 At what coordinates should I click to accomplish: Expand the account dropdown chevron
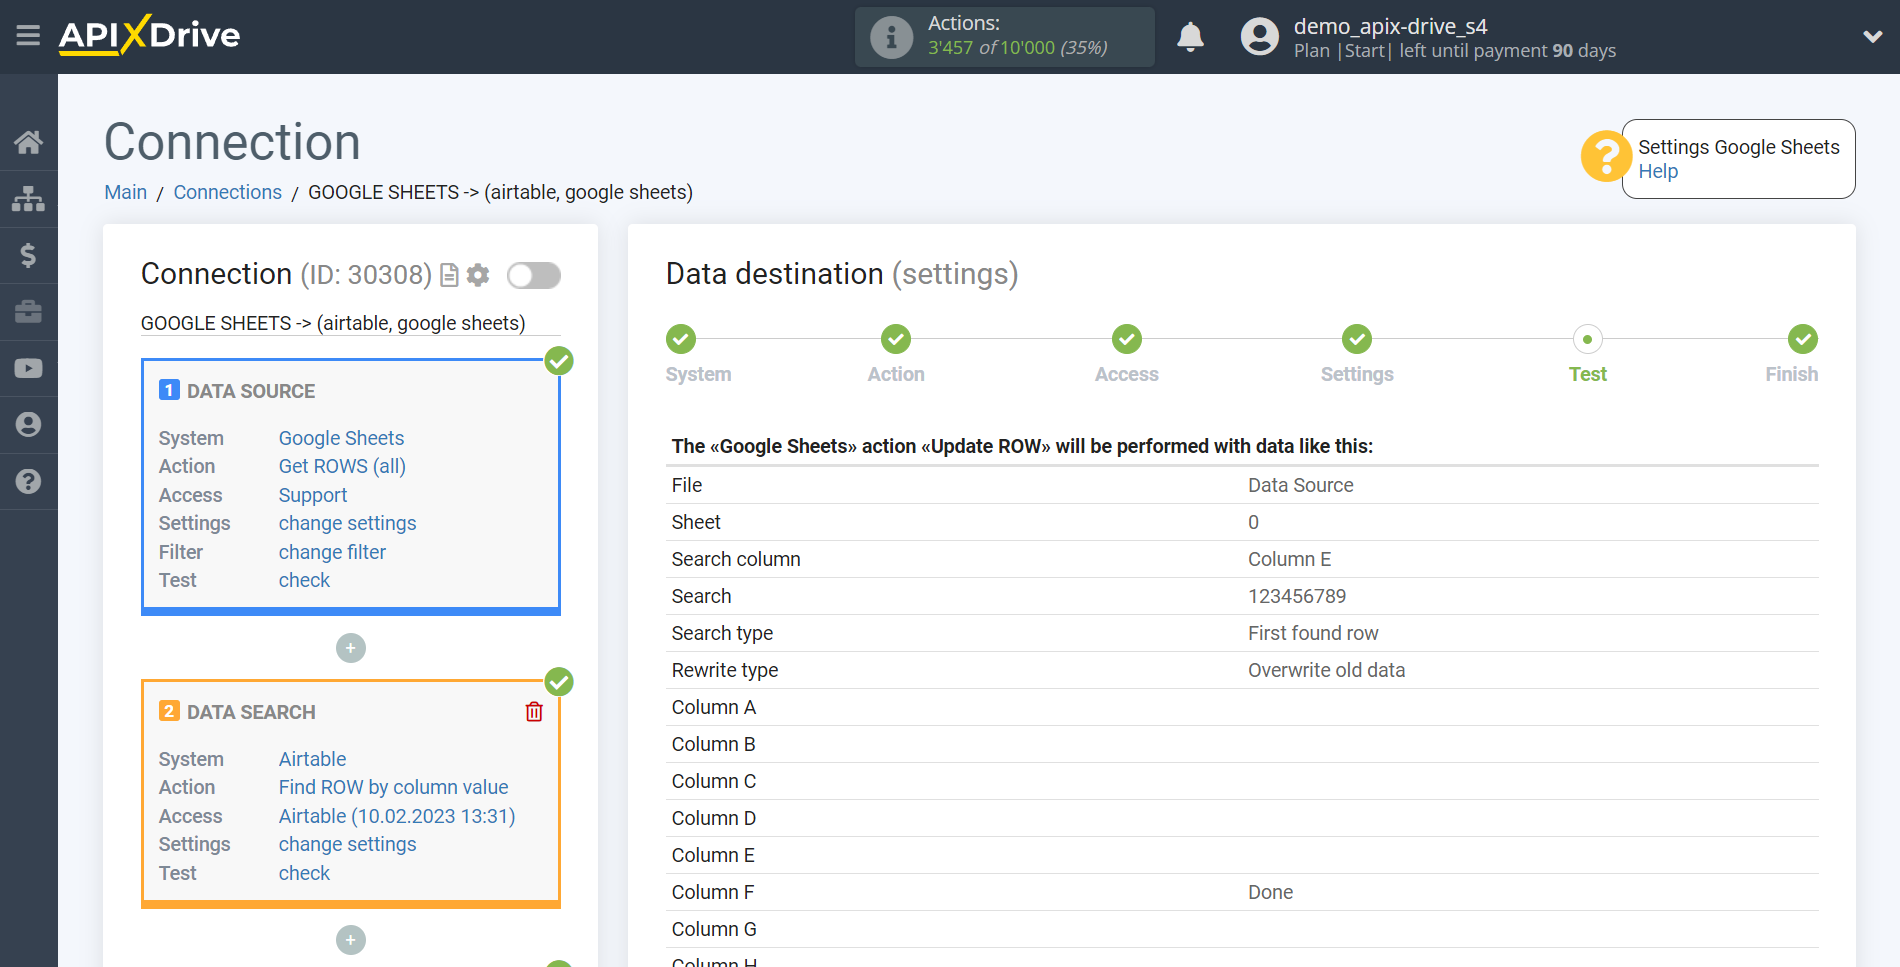tap(1872, 37)
